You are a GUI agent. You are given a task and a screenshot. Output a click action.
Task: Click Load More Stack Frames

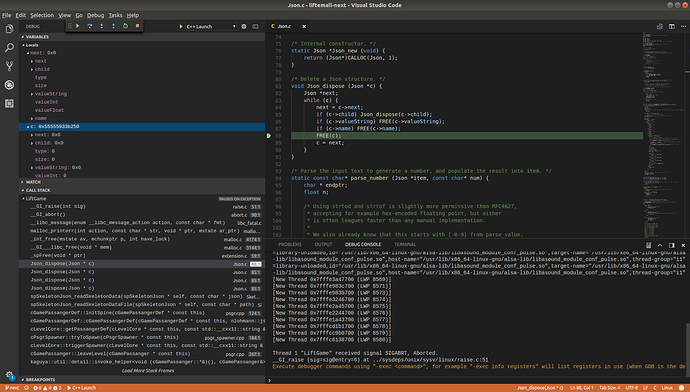pos(148,370)
